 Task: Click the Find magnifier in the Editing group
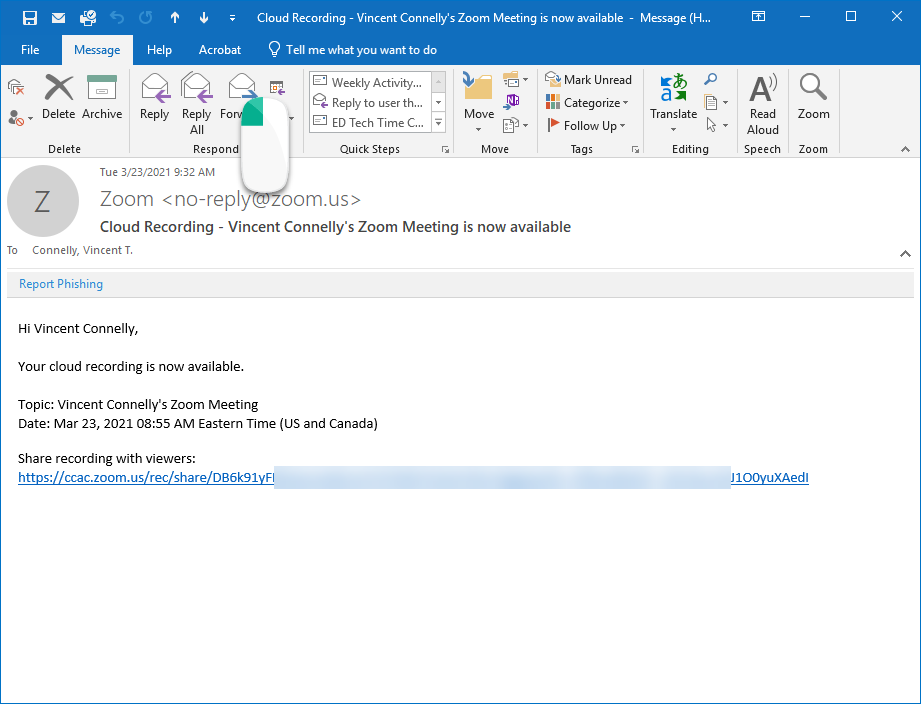pos(709,80)
